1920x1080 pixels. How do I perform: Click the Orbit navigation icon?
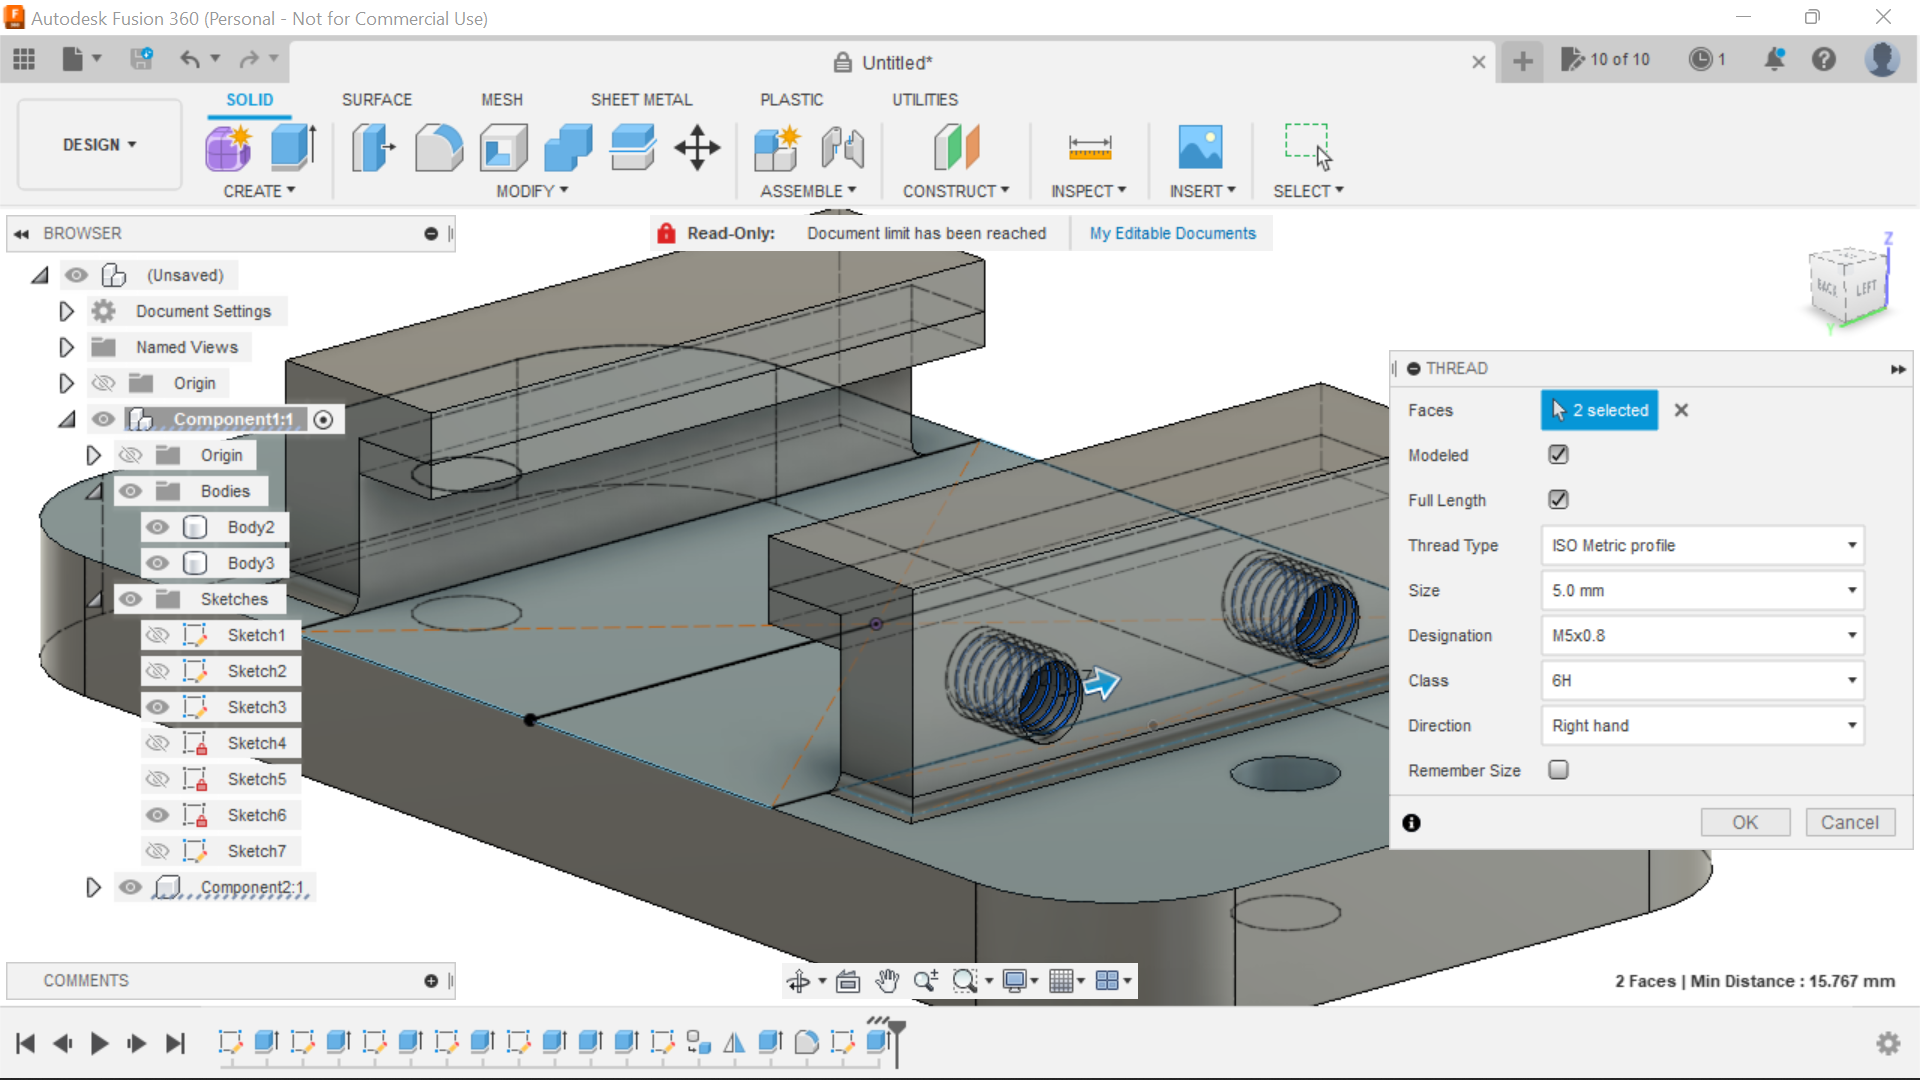click(x=798, y=981)
